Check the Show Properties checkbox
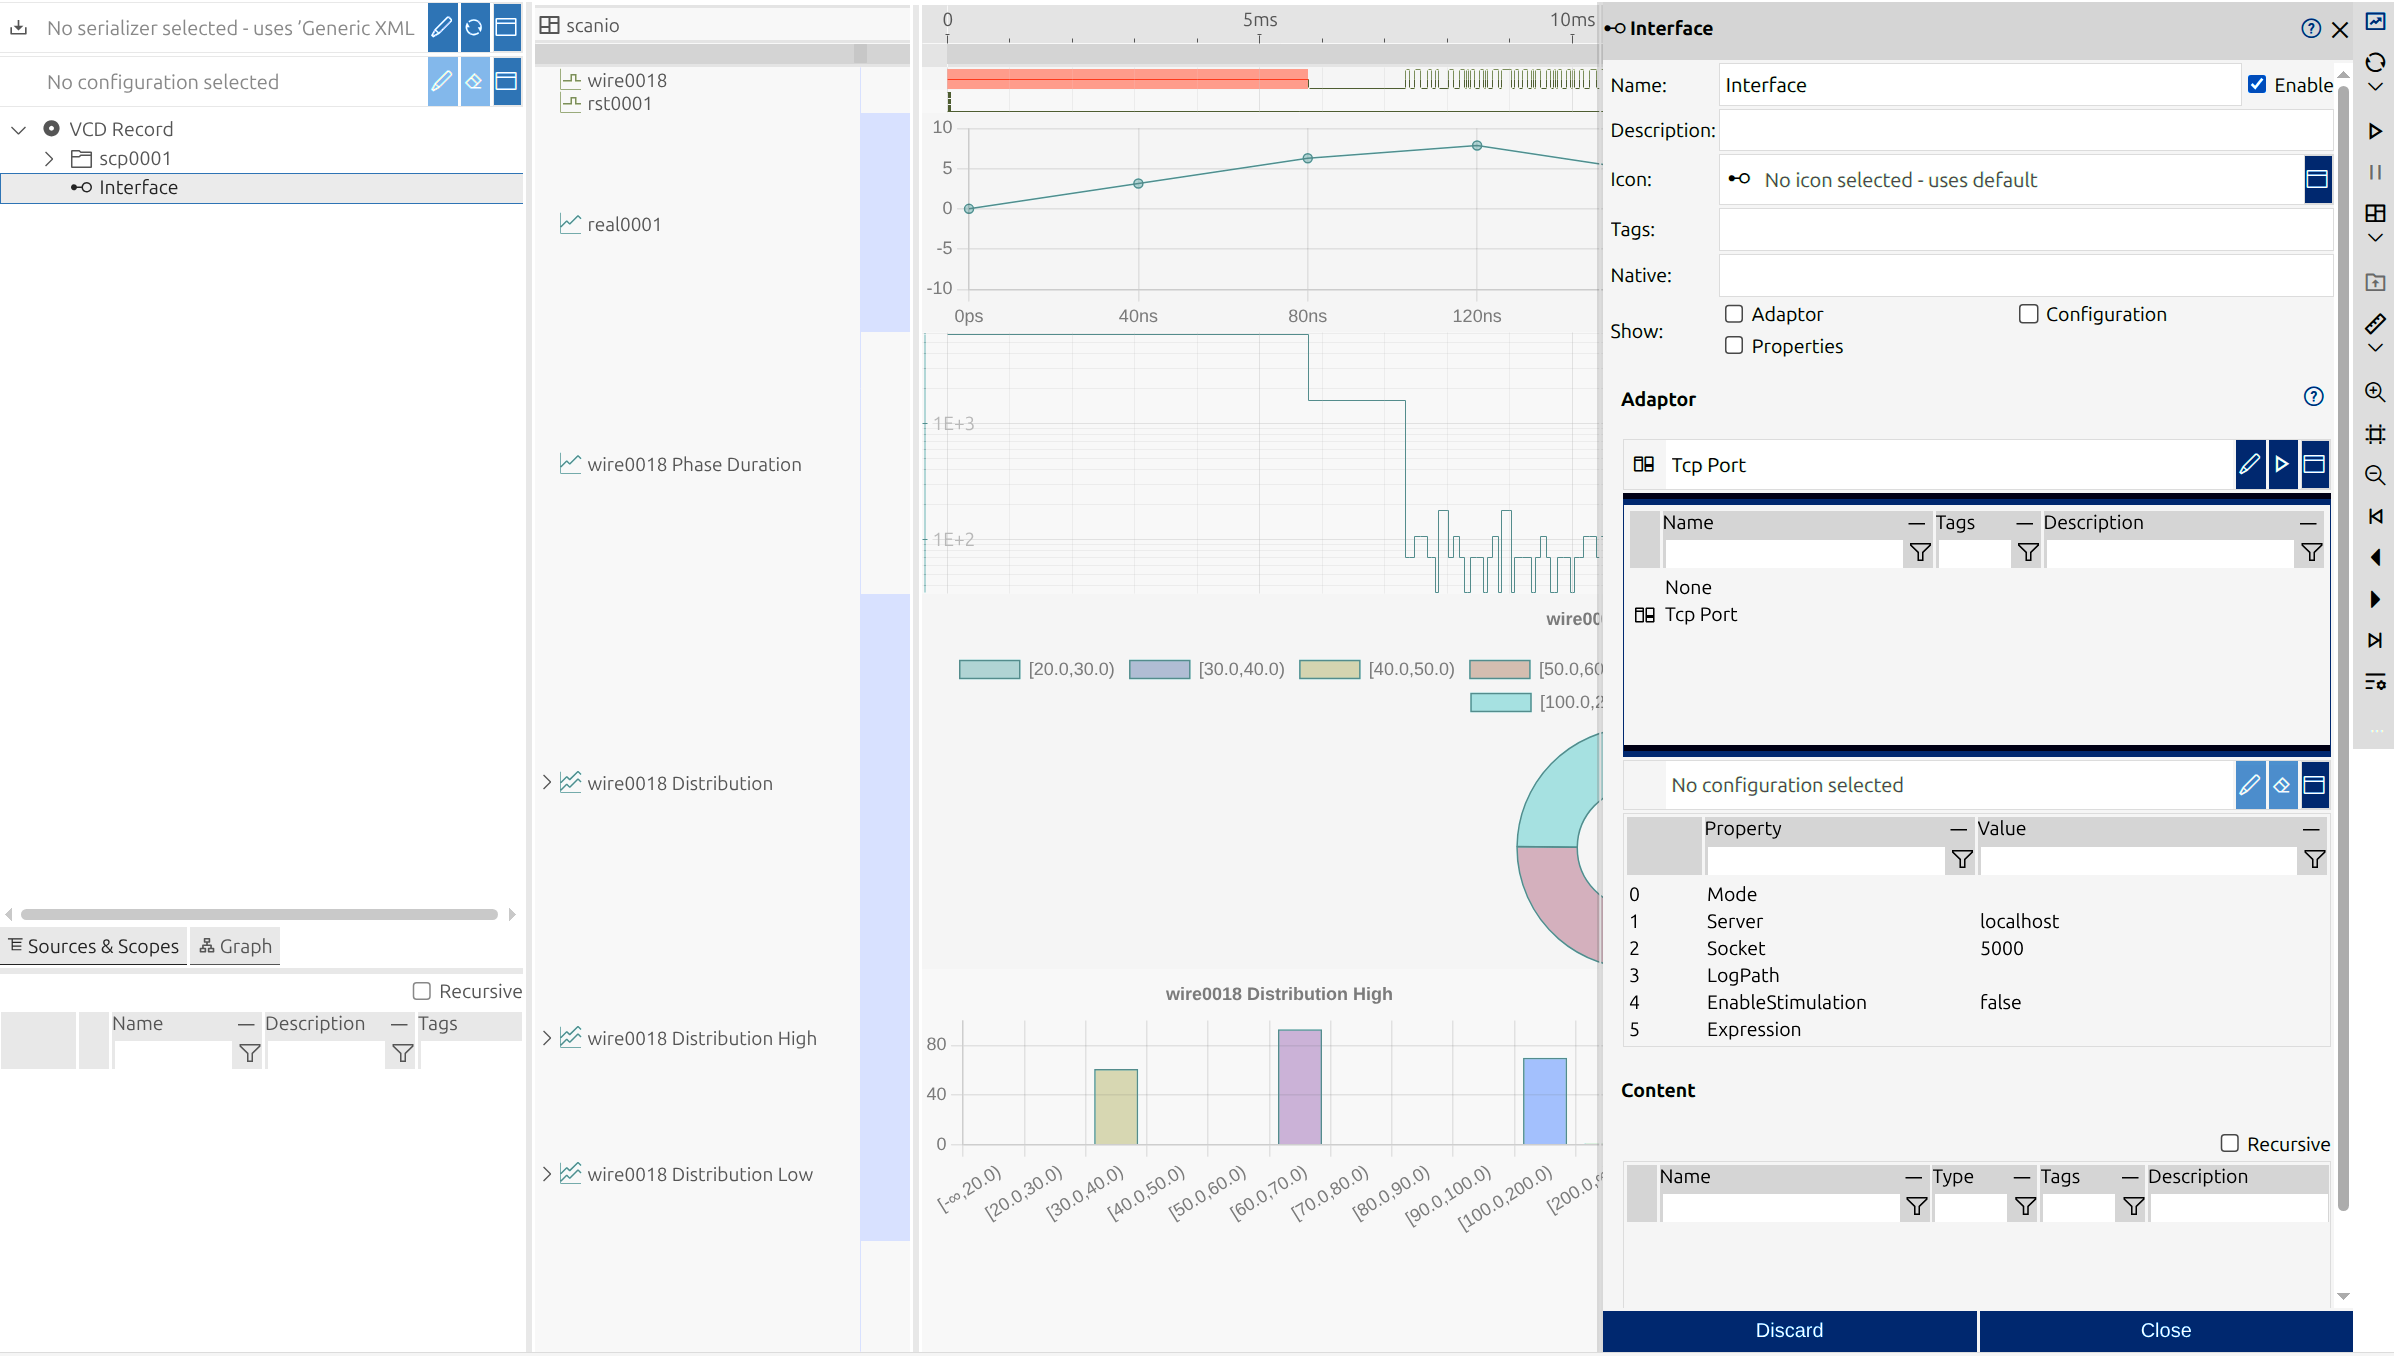This screenshot has width=2394, height=1356. 1734,345
